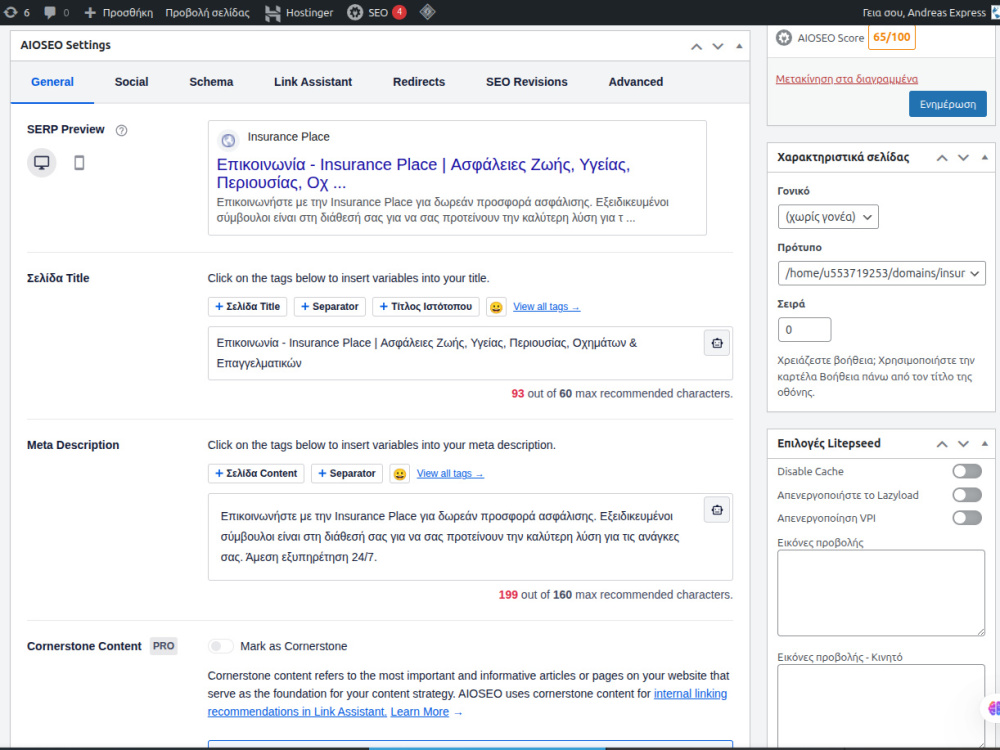
Task: Click the Σειρά order number field
Action: pyautogui.click(x=804, y=330)
